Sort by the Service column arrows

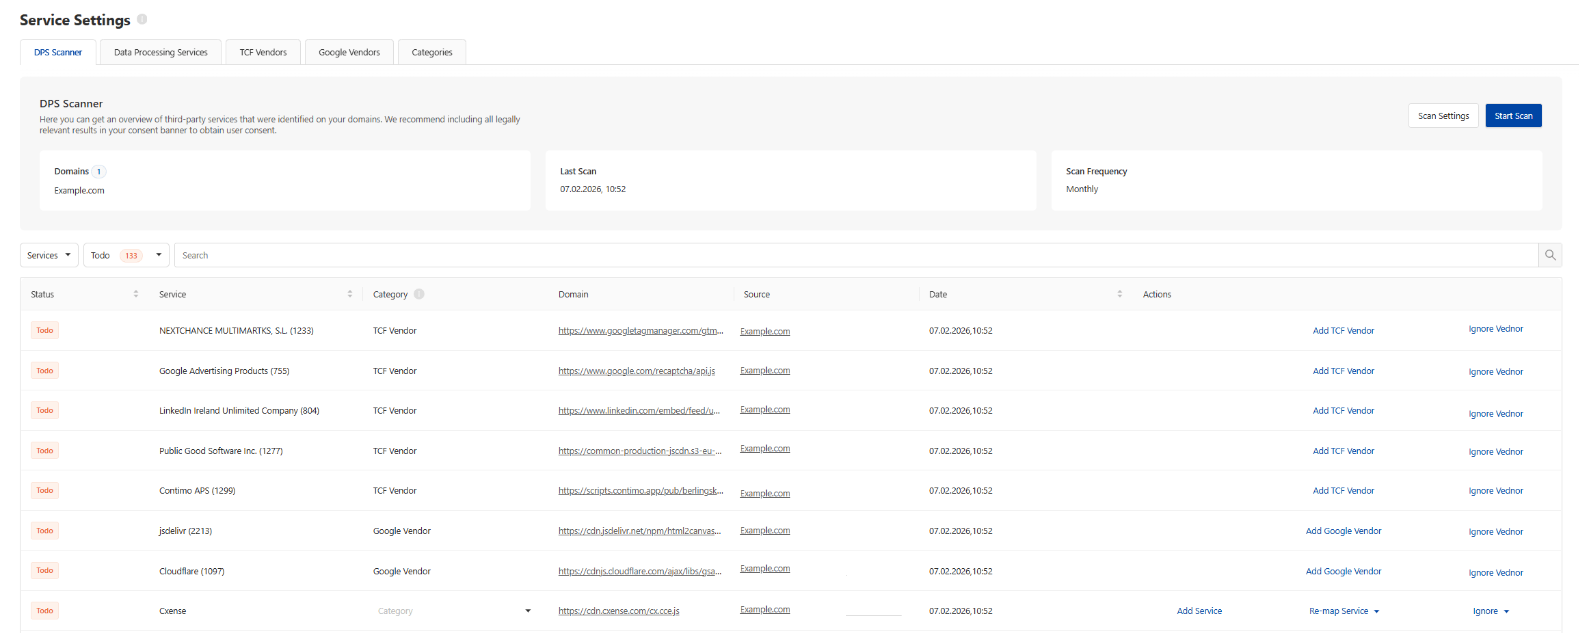[350, 294]
